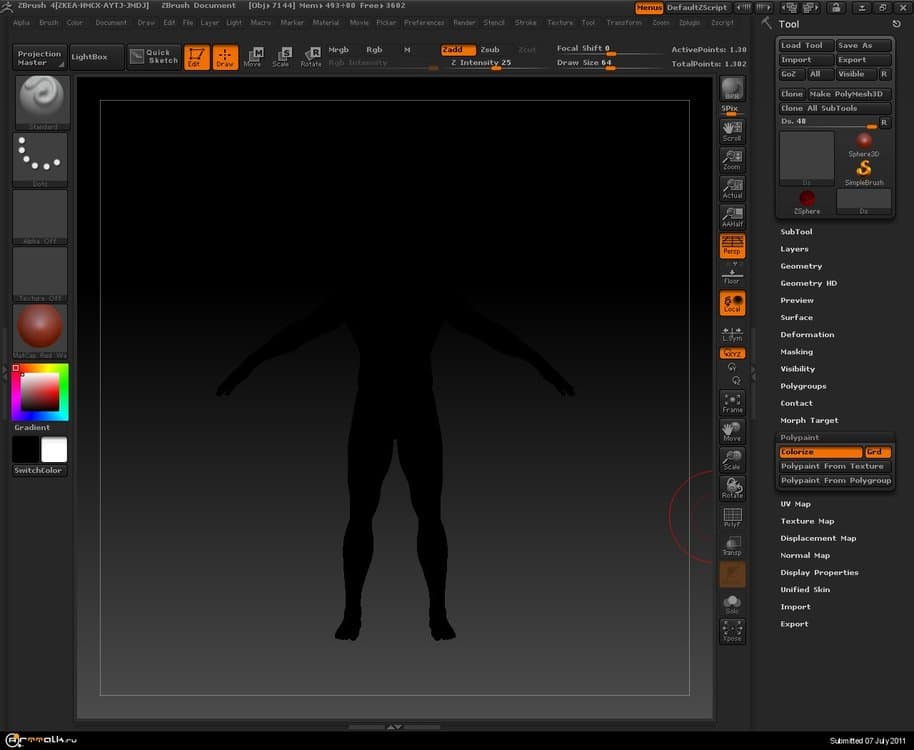Toggle Local transformations button
The width and height of the screenshot is (914, 750).
(x=732, y=303)
